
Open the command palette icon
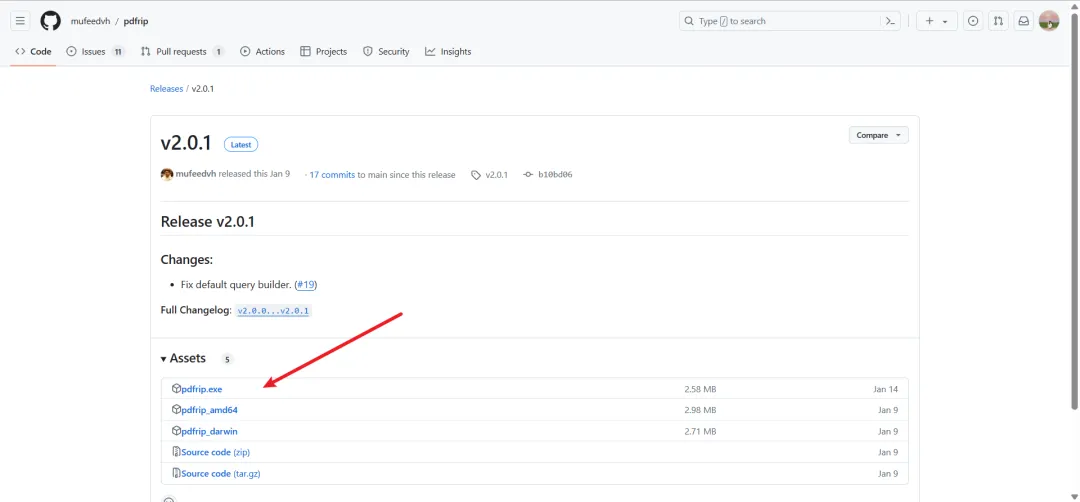(x=891, y=21)
